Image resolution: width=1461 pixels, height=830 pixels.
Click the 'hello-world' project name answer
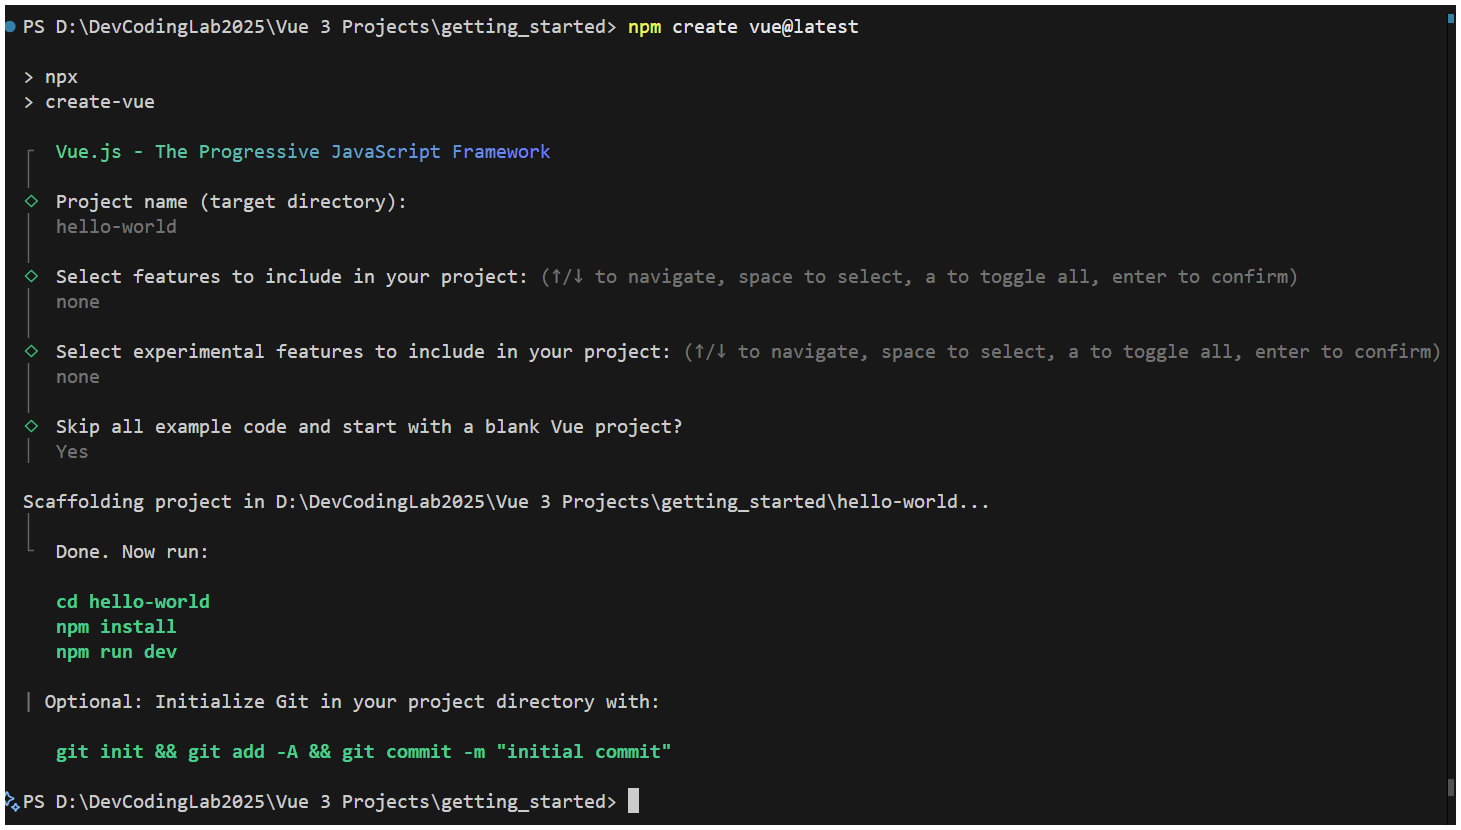[x=116, y=226]
